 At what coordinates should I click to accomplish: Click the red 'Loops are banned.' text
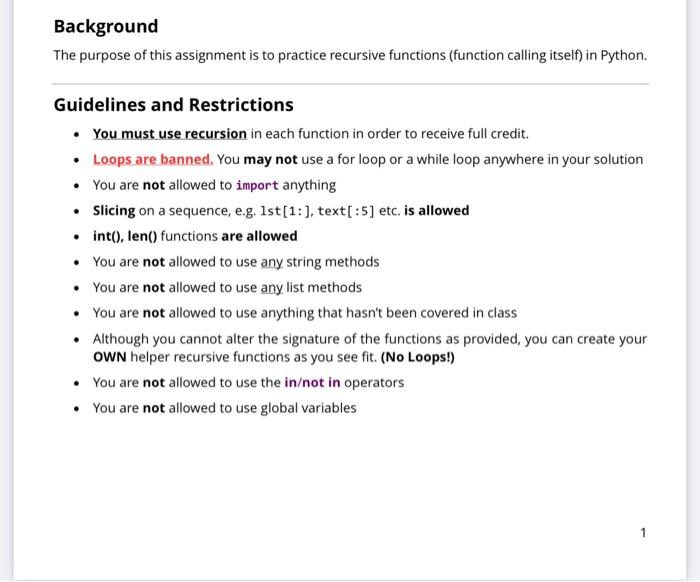[153, 159]
